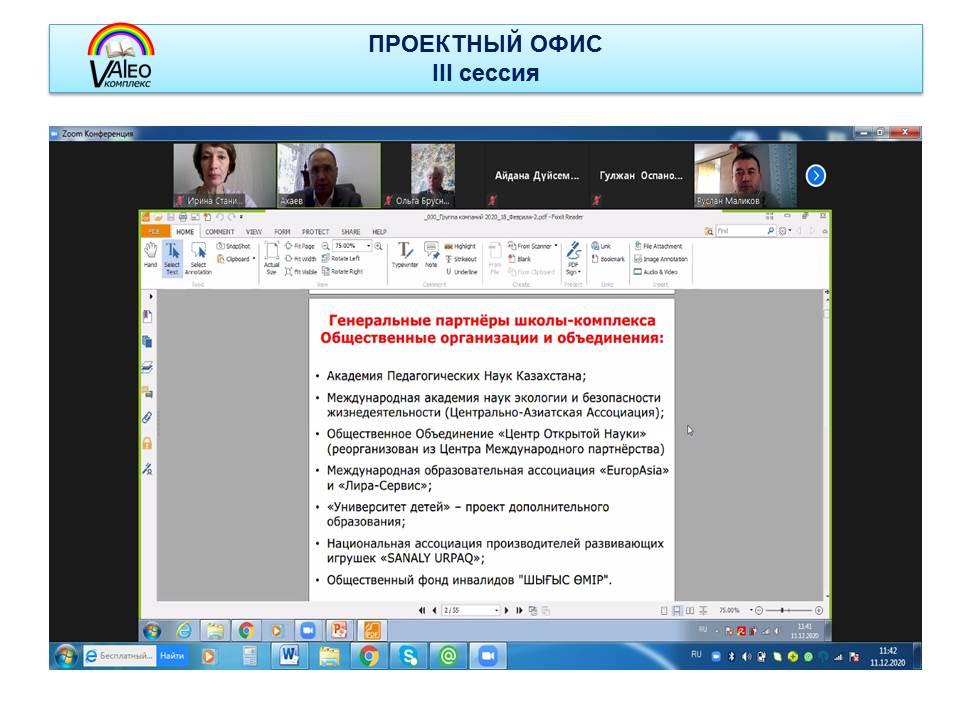Insert Audio & Video
The height and width of the screenshot is (720, 960).
point(656,272)
